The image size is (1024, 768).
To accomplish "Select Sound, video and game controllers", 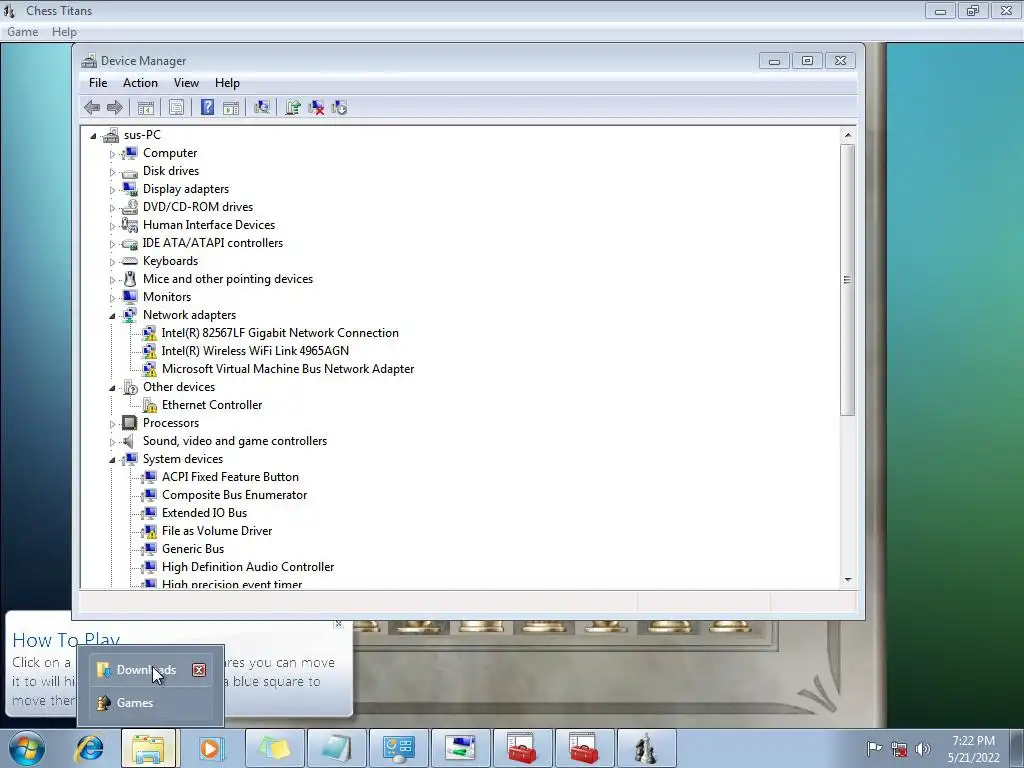I will point(235,441).
